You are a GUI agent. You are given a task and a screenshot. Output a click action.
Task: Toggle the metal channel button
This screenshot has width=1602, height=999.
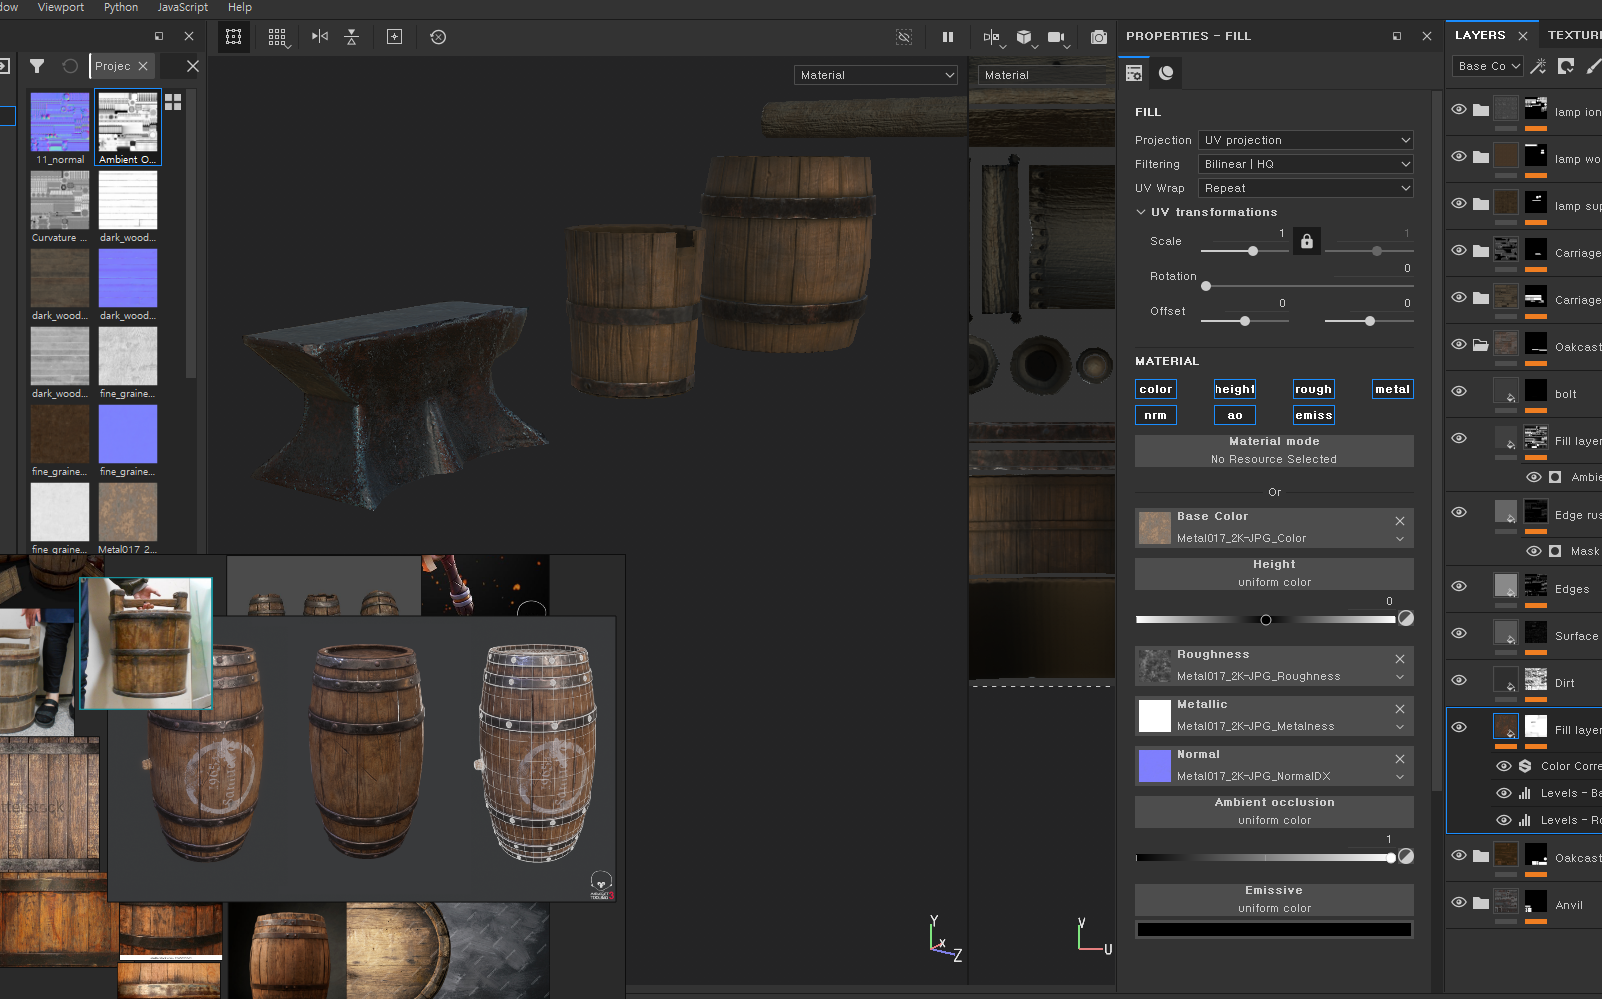click(1392, 389)
